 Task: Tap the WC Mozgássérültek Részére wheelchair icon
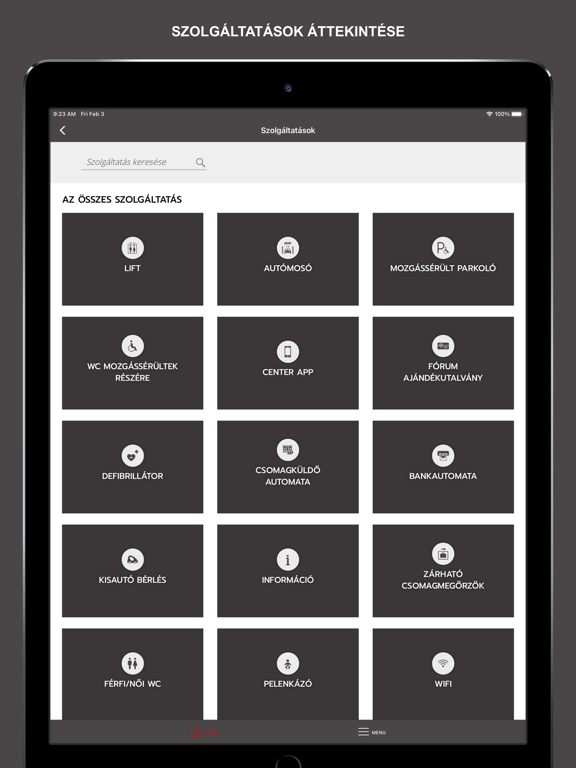132,346
